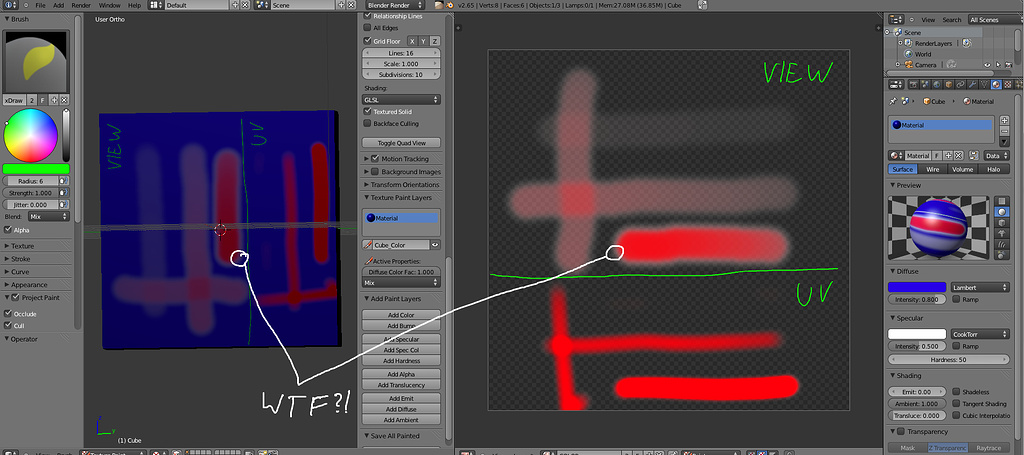
Task: Open the node tree toggle icon beside Data
Action: tap(974, 155)
